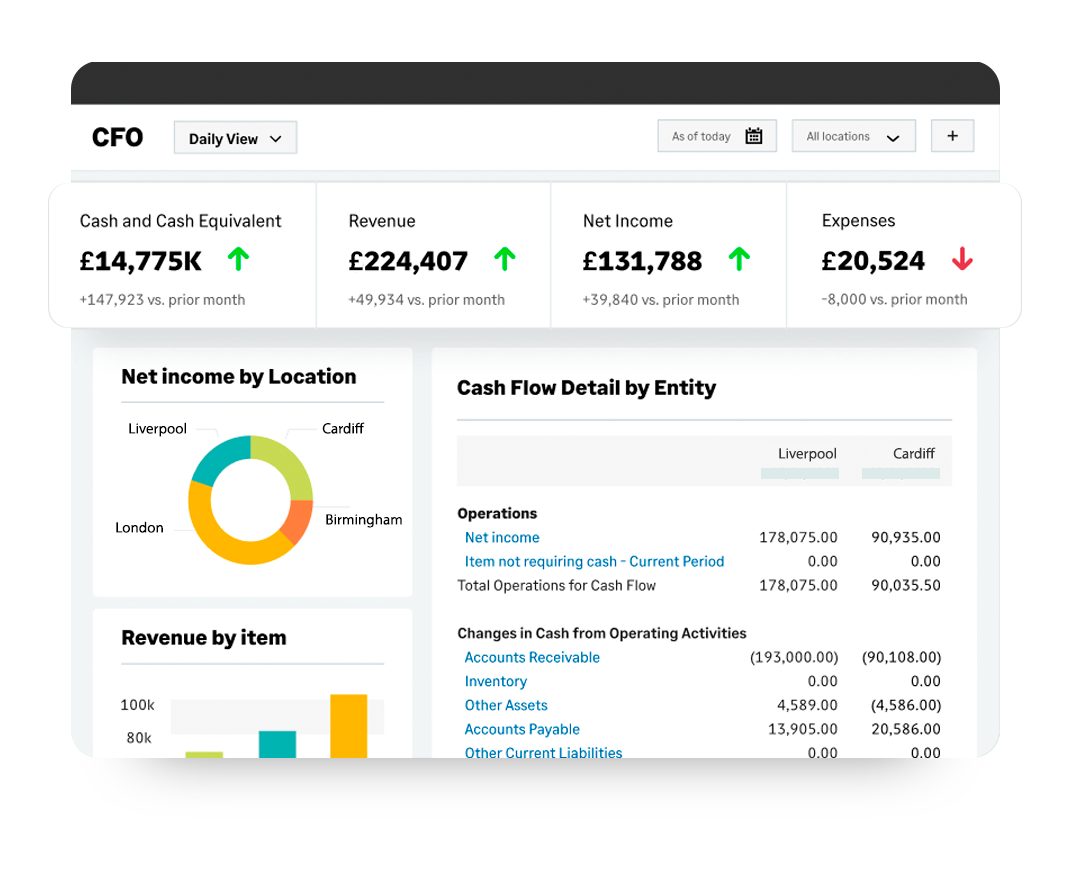The image size is (1070, 880).
Task: Open the As of today date picker
Action: point(717,136)
